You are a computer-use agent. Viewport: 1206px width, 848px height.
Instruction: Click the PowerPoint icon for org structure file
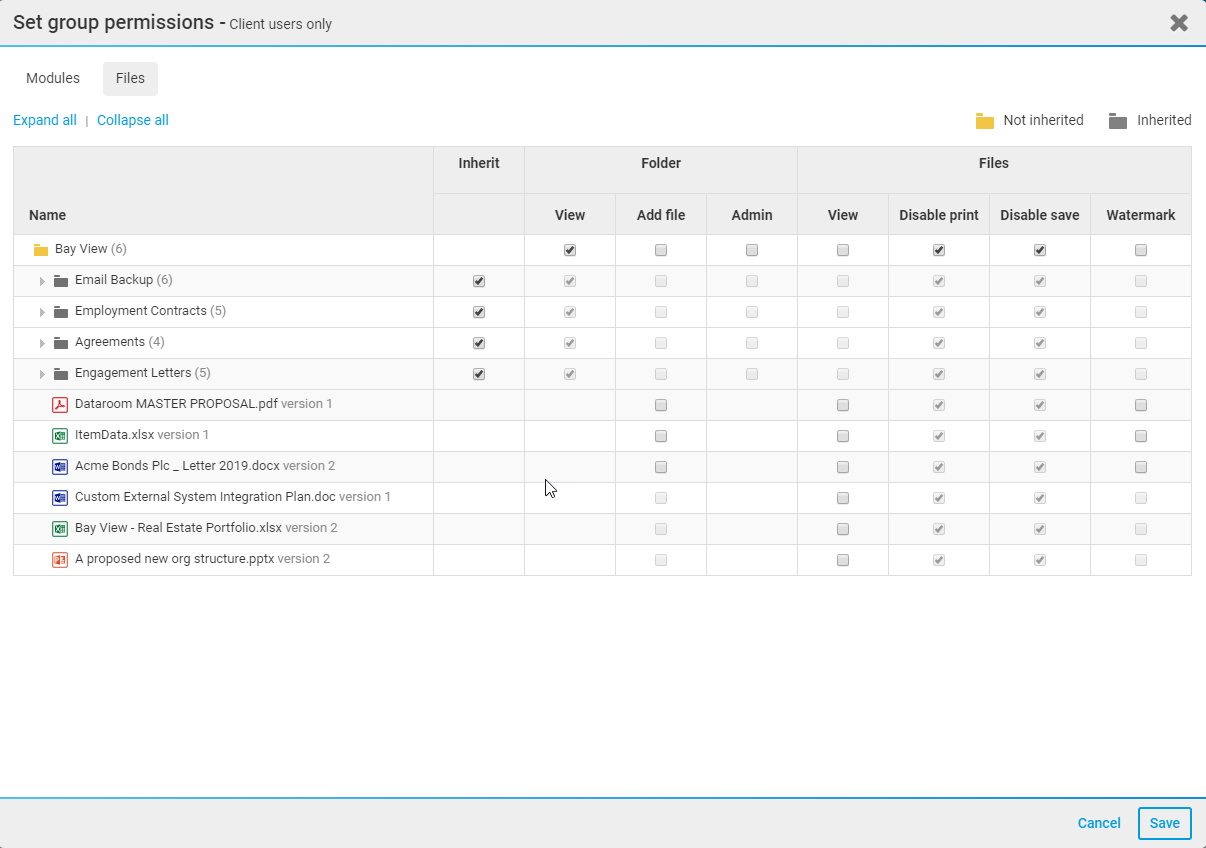(x=59, y=560)
